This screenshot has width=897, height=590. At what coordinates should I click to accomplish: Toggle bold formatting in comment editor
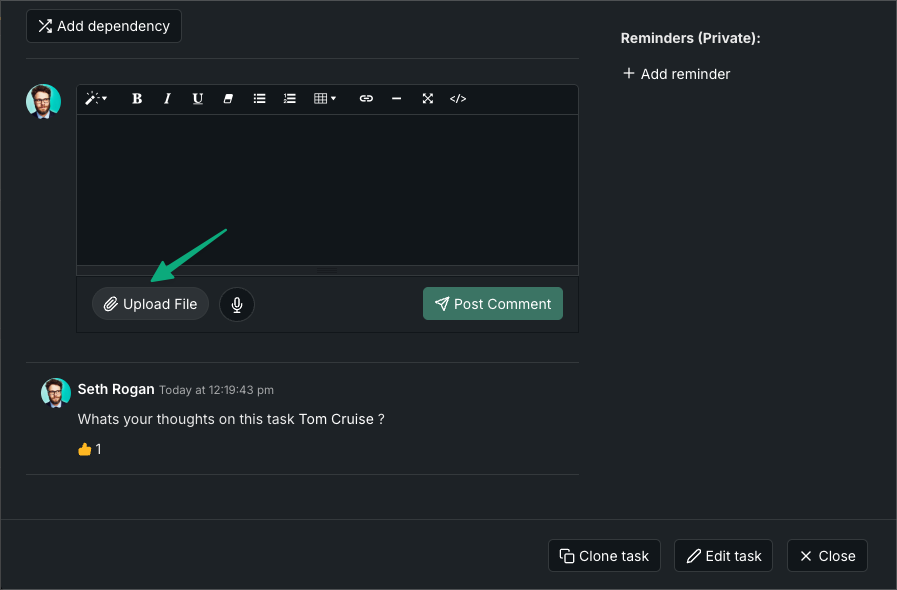click(137, 99)
